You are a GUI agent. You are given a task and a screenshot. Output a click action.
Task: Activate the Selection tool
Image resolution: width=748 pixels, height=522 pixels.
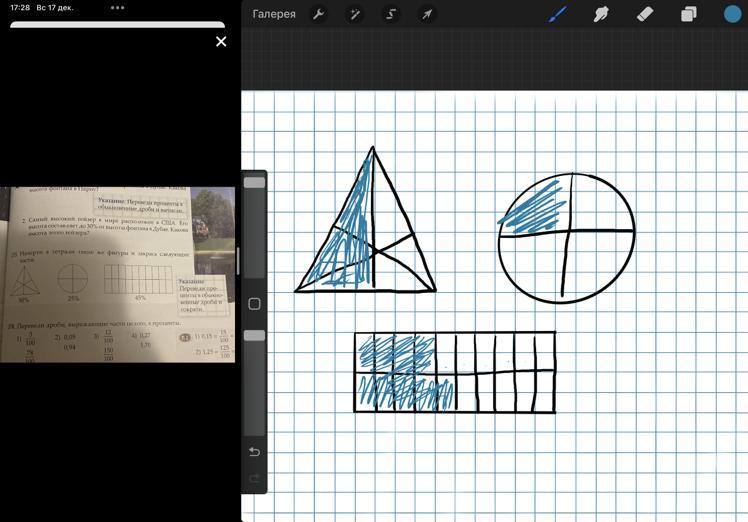pos(391,14)
